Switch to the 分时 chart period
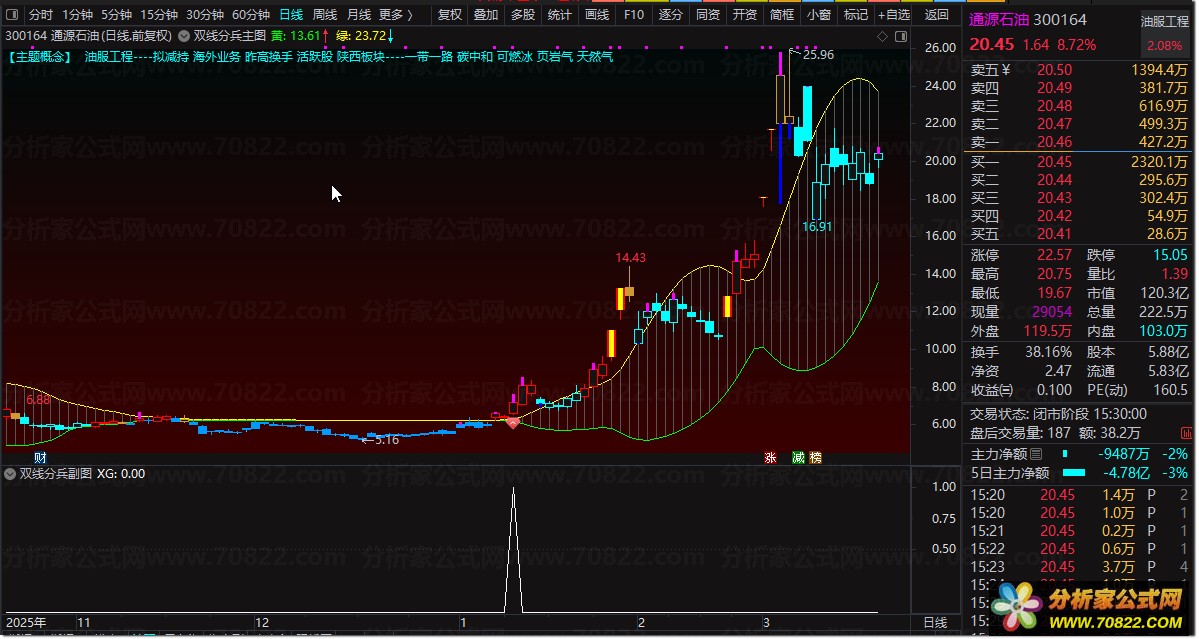 click(x=41, y=15)
